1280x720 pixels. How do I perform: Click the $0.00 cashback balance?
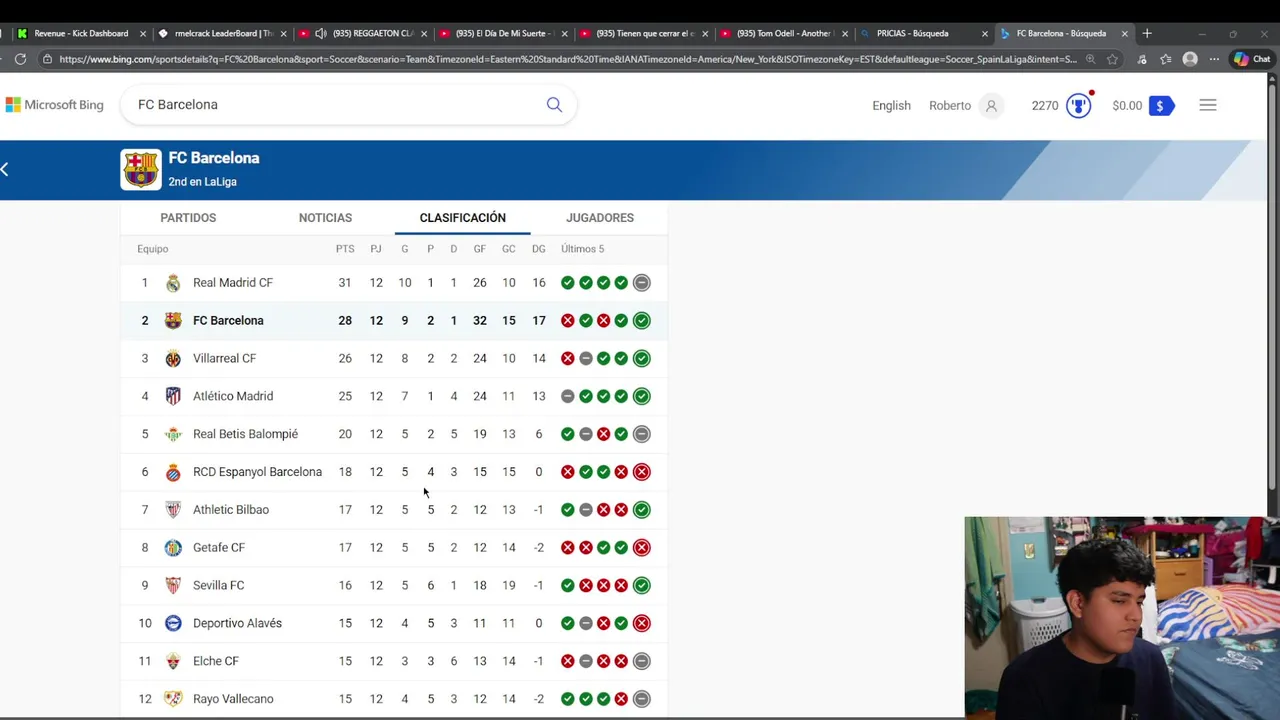[x=1127, y=105]
